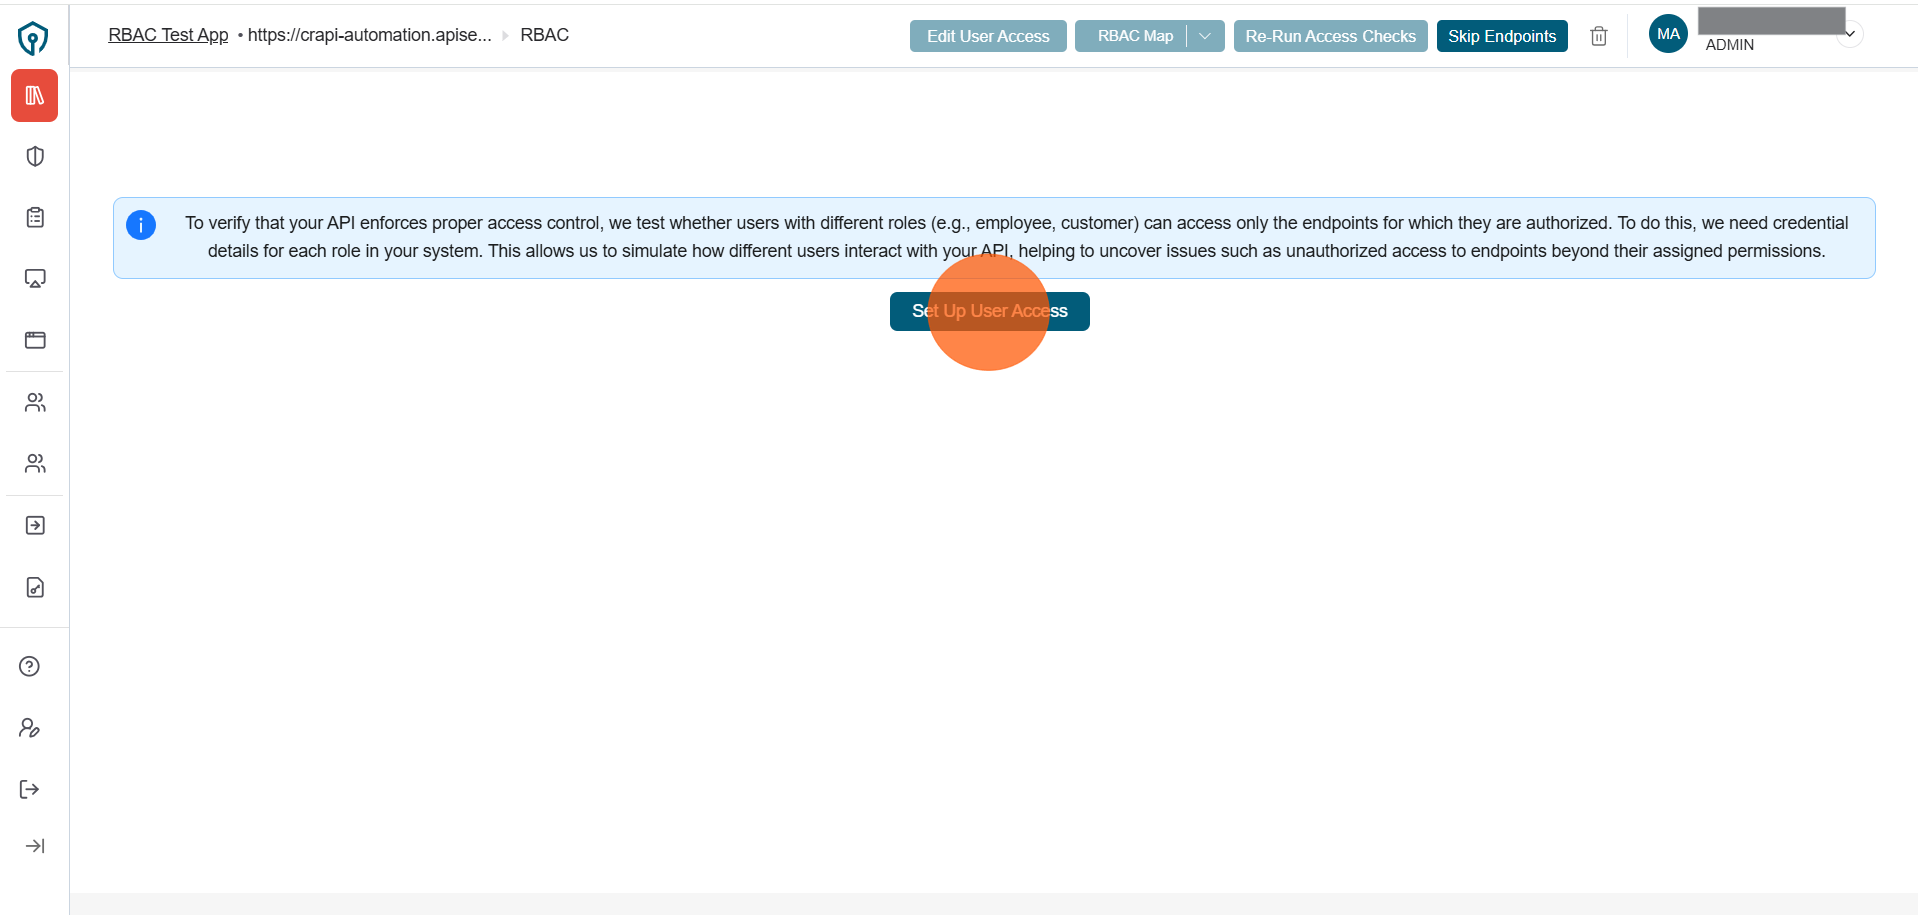Click the MA avatar circle
Screen dimensions: 1918x915
[1666, 33]
